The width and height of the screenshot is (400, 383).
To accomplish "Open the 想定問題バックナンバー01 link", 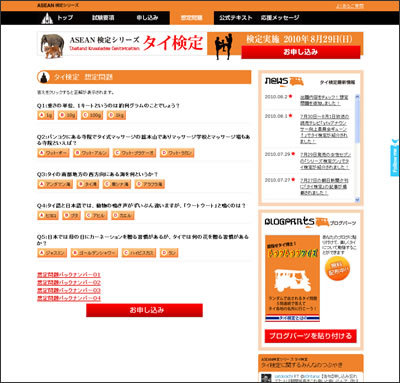I will click(69, 275).
